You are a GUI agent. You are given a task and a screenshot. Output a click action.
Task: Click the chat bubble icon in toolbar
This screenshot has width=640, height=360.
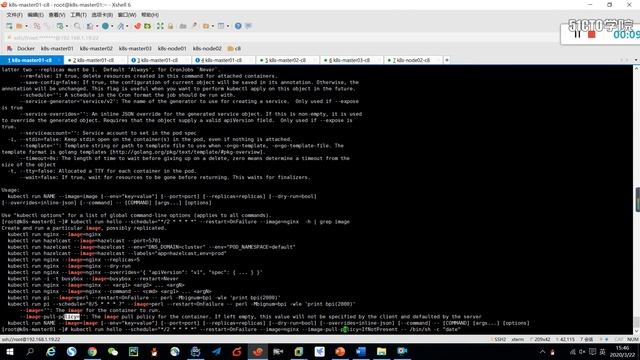(248, 26)
